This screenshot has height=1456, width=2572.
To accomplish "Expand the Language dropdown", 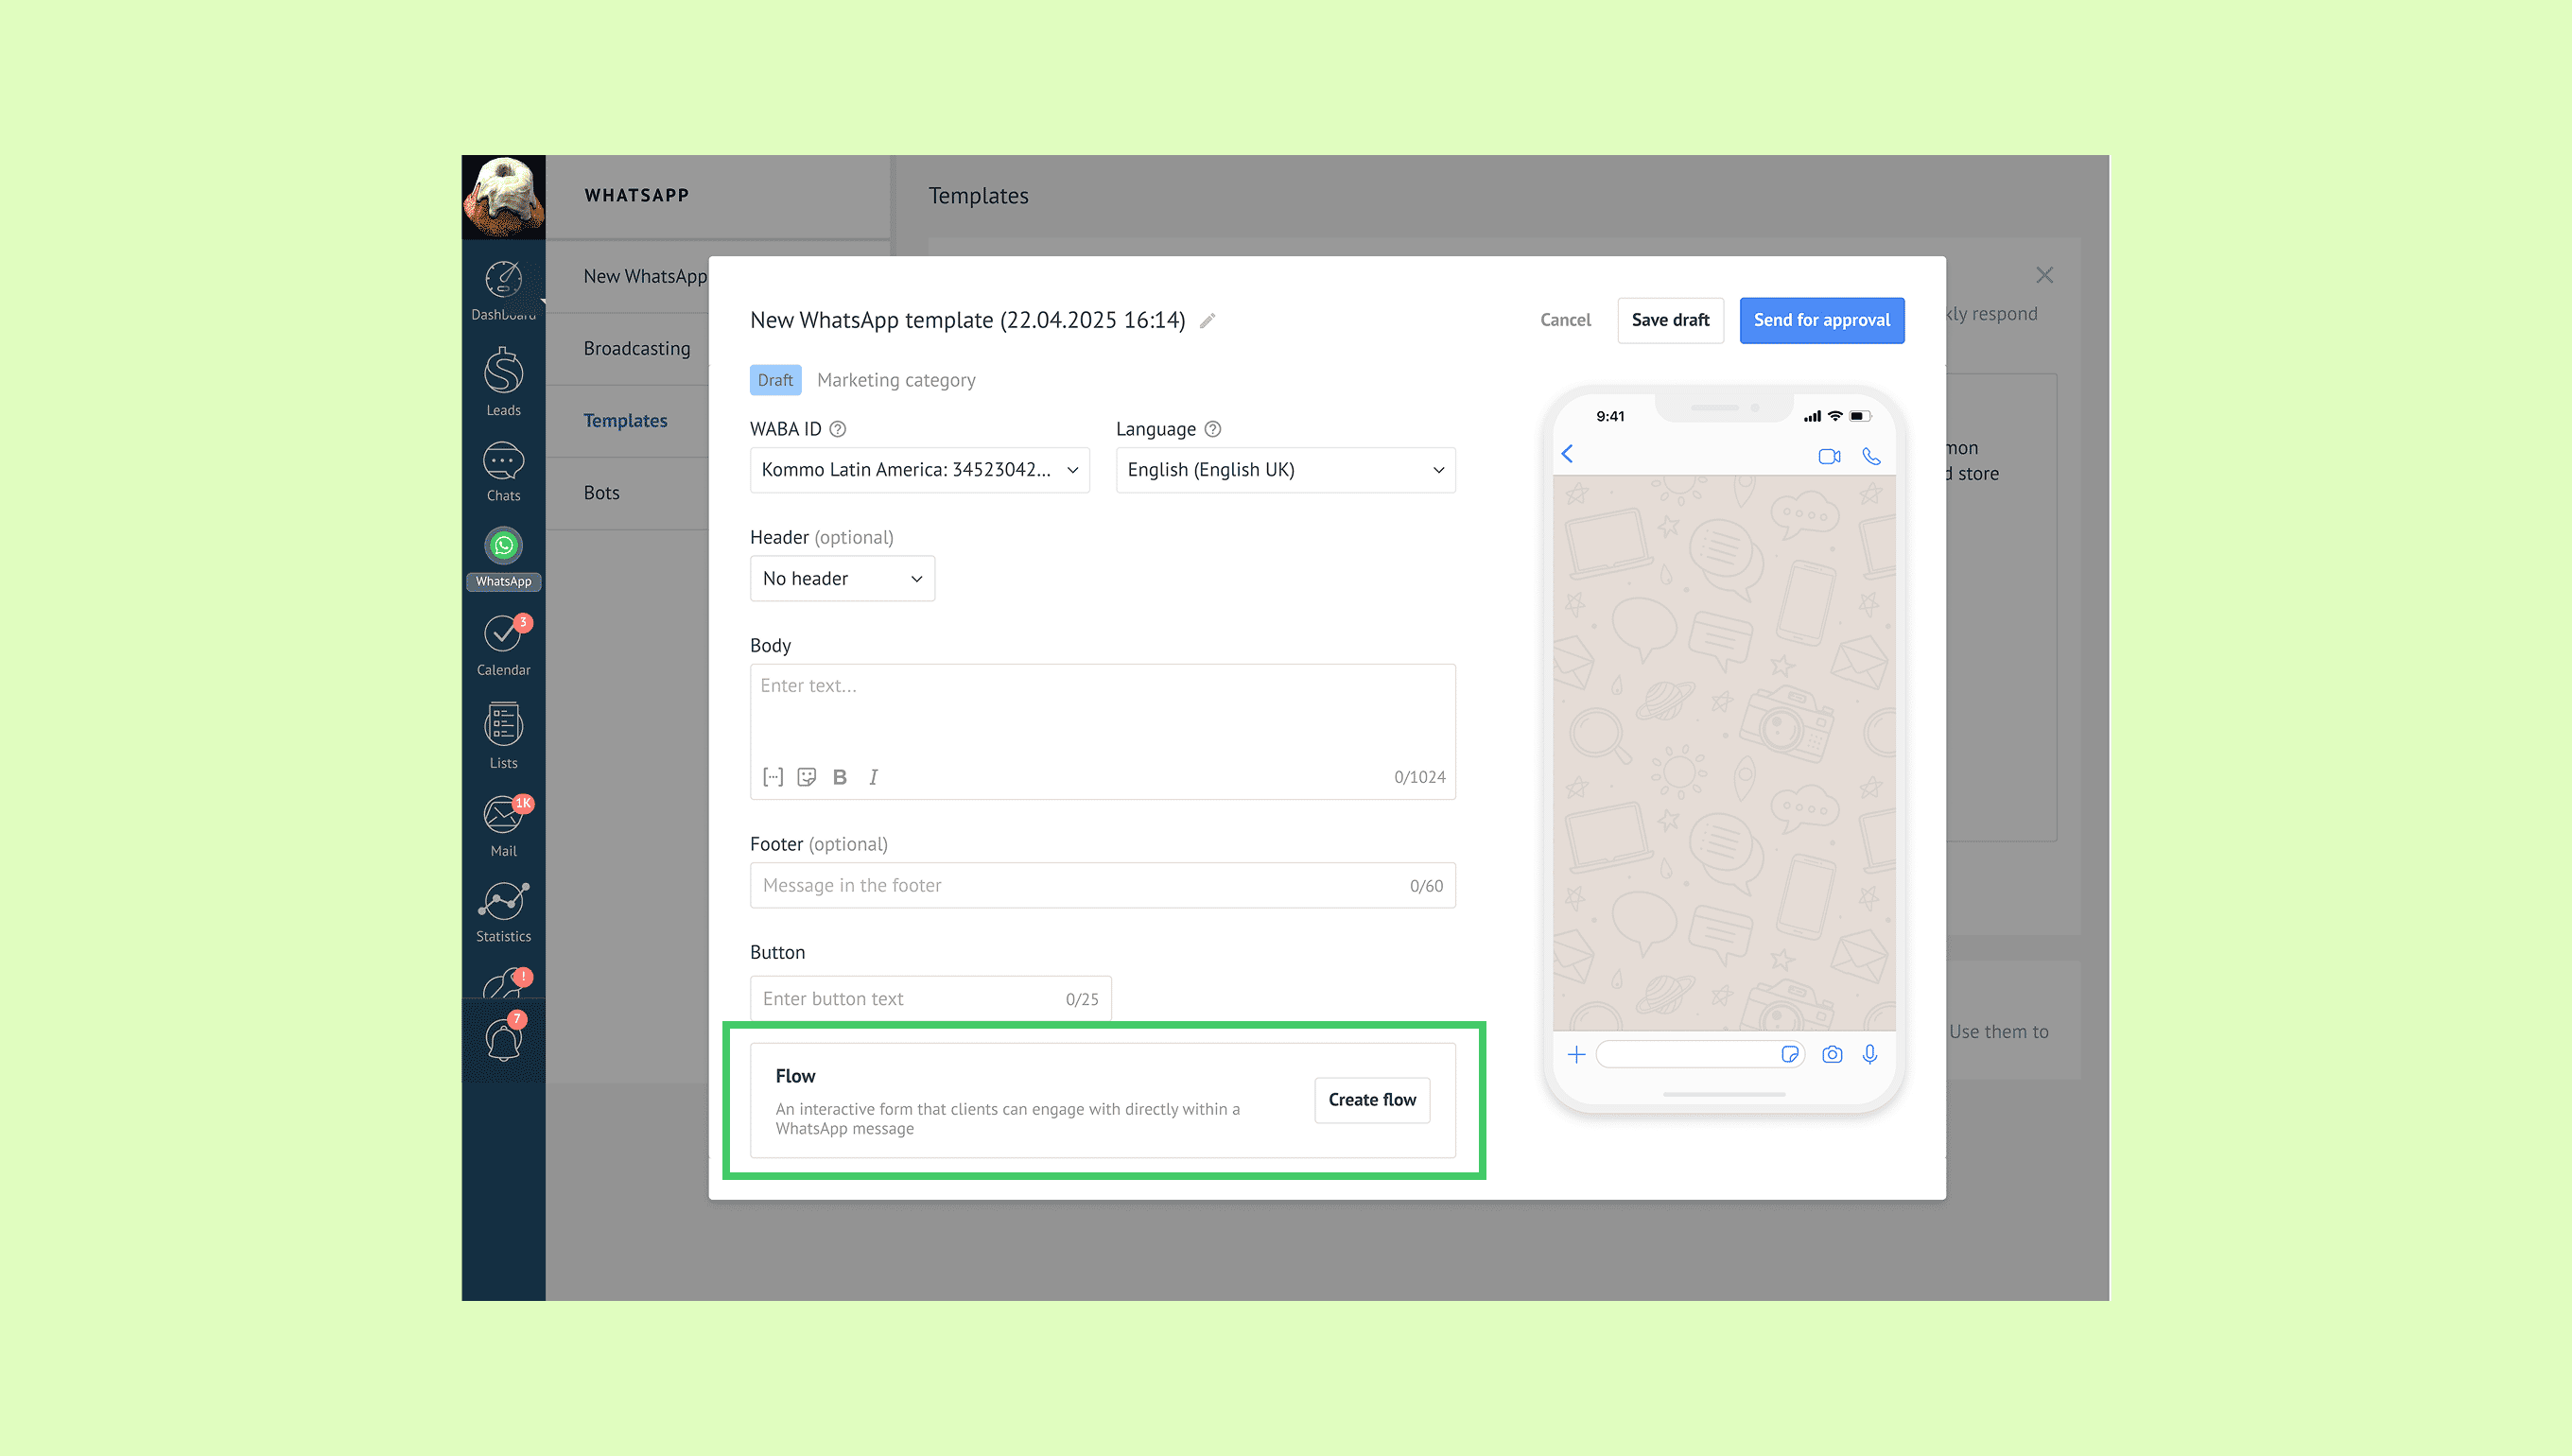I will (1285, 470).
